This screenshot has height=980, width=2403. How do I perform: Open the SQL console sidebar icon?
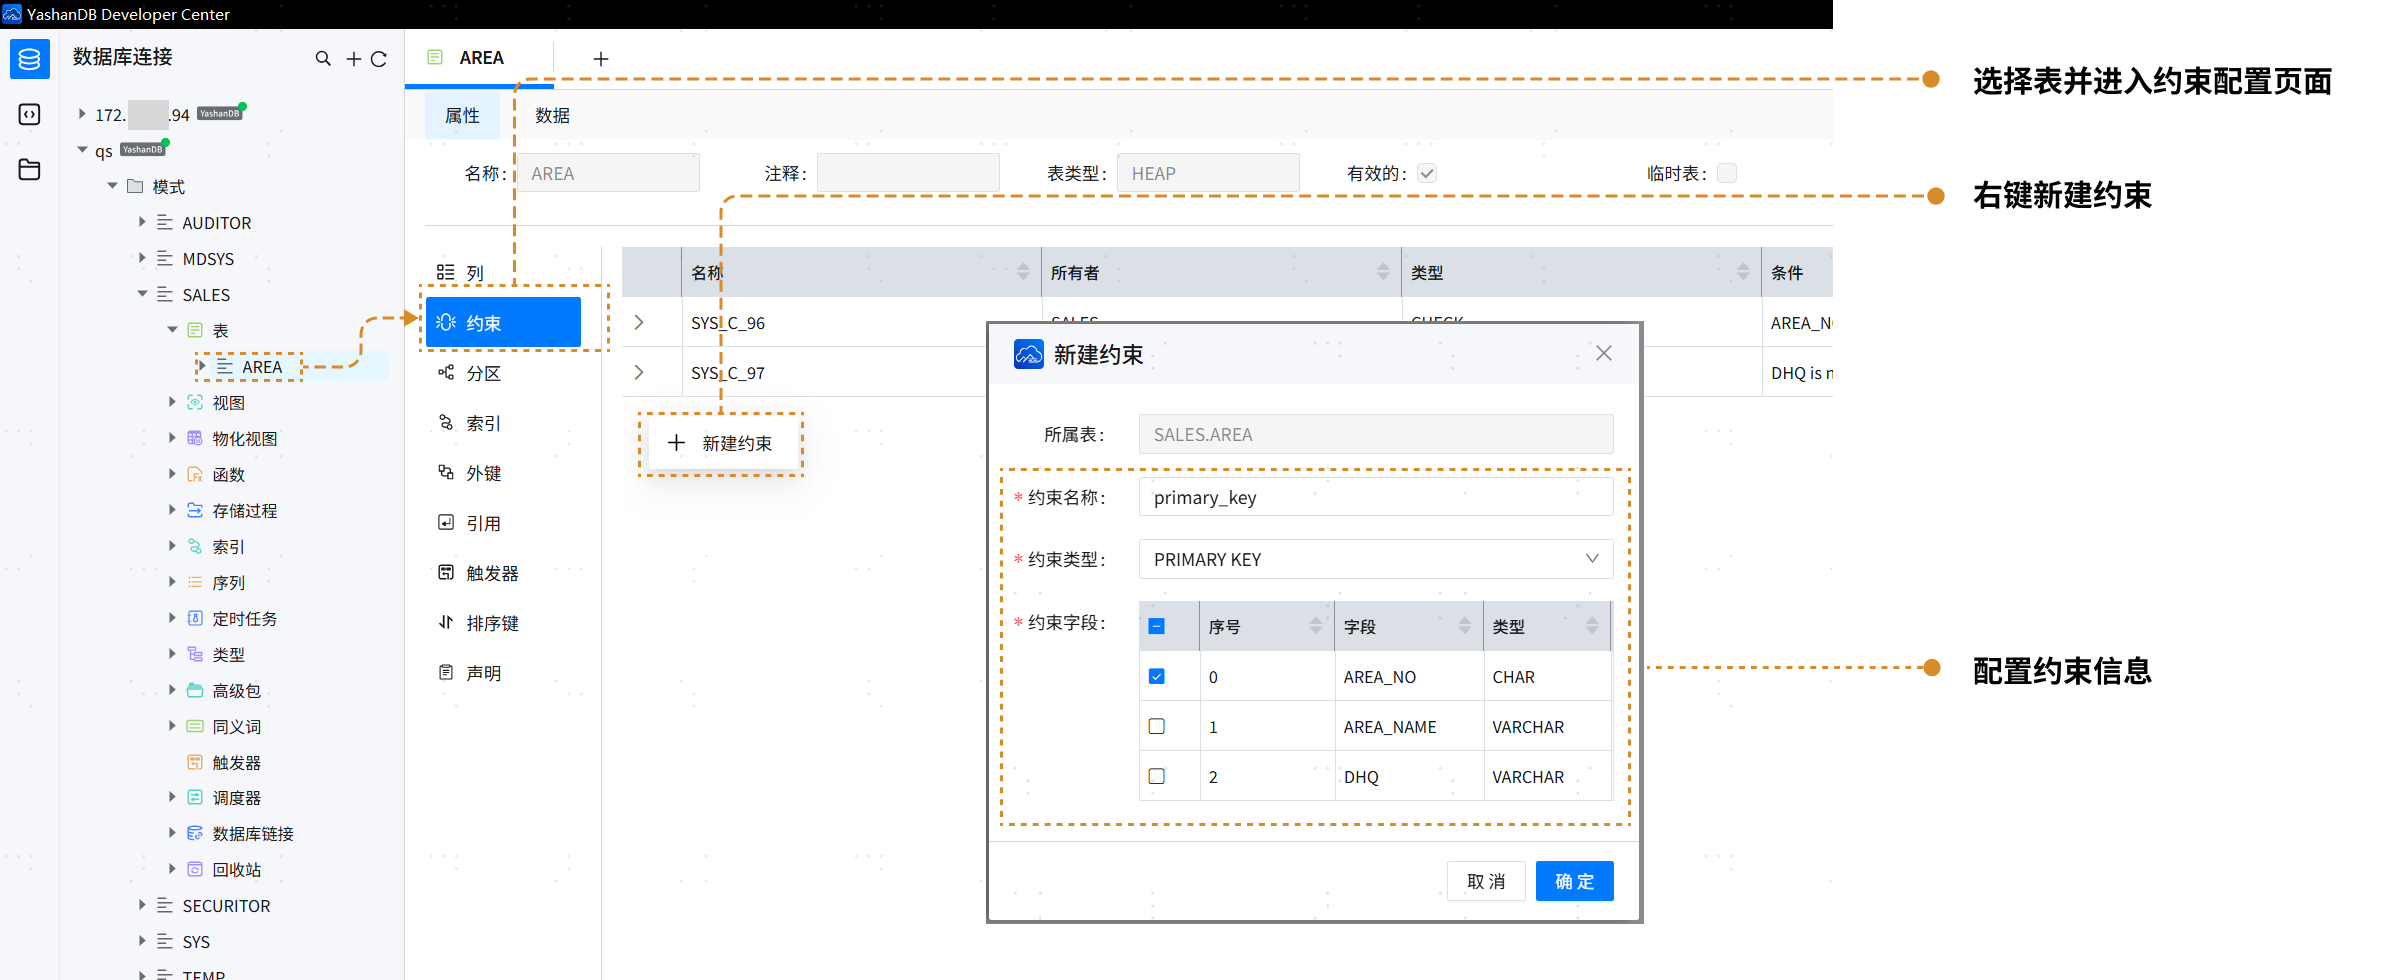pos(29,115)
